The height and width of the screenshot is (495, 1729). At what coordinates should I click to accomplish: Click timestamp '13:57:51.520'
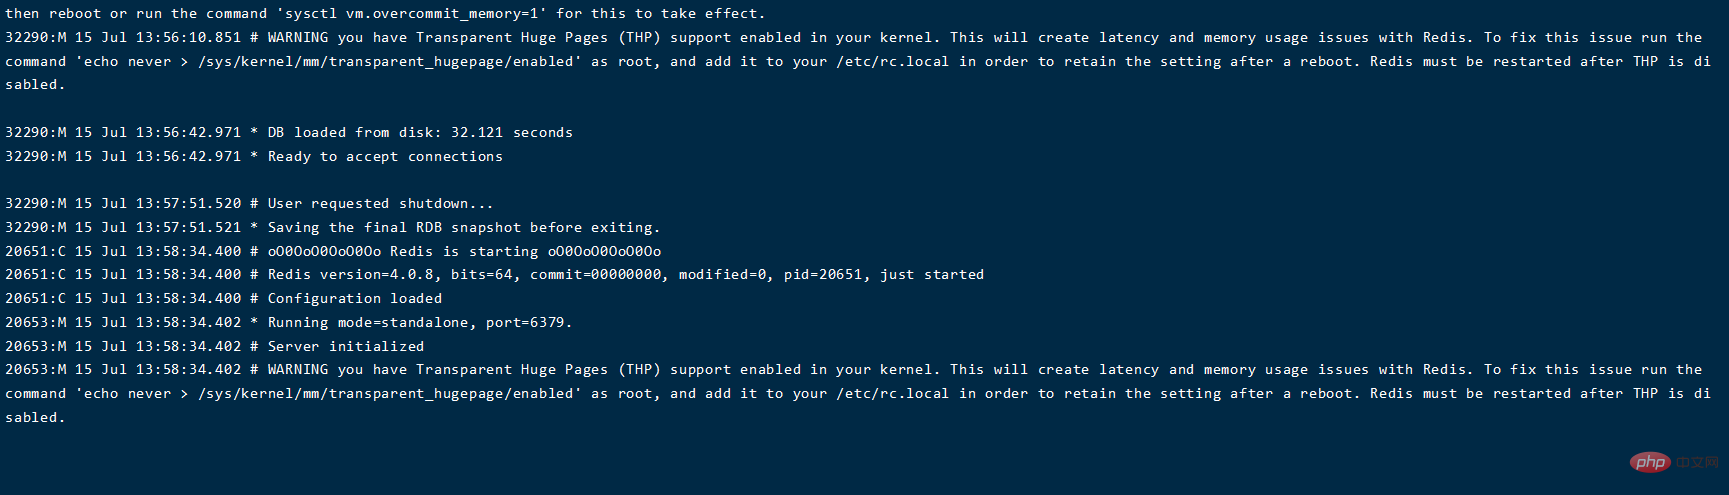[188, 204]
